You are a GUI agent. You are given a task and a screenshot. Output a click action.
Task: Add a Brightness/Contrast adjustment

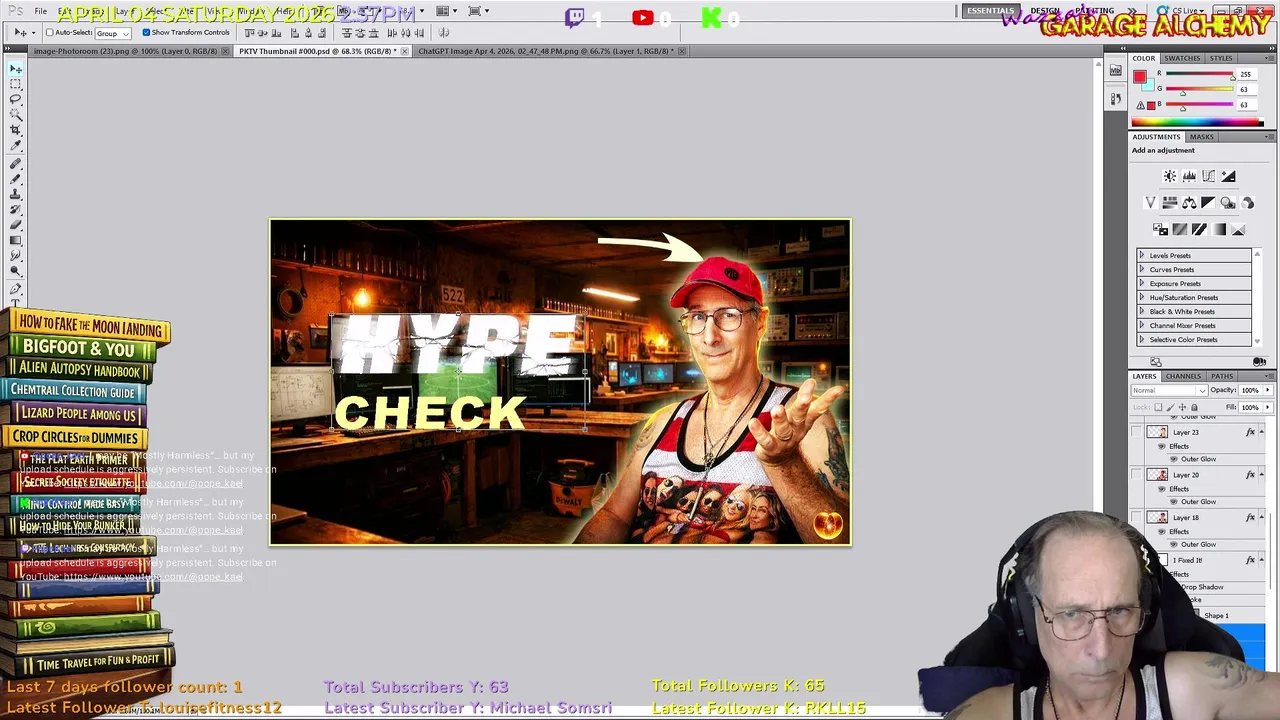coord(1169,176)
